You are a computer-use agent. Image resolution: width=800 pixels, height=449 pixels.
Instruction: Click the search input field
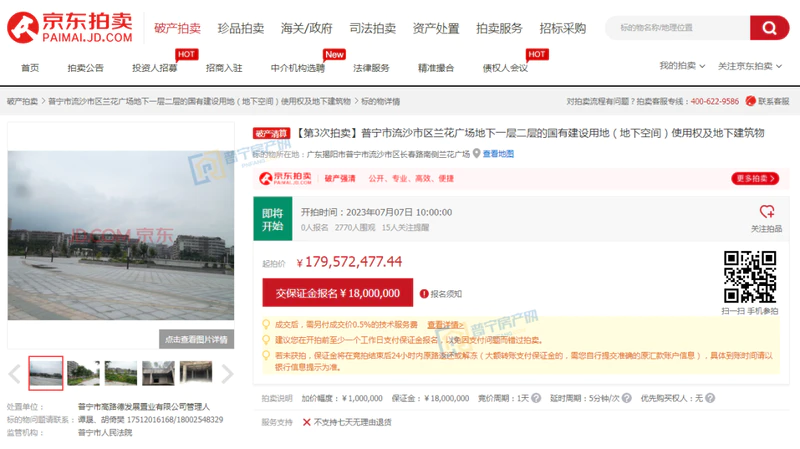(x=678, y=28)
